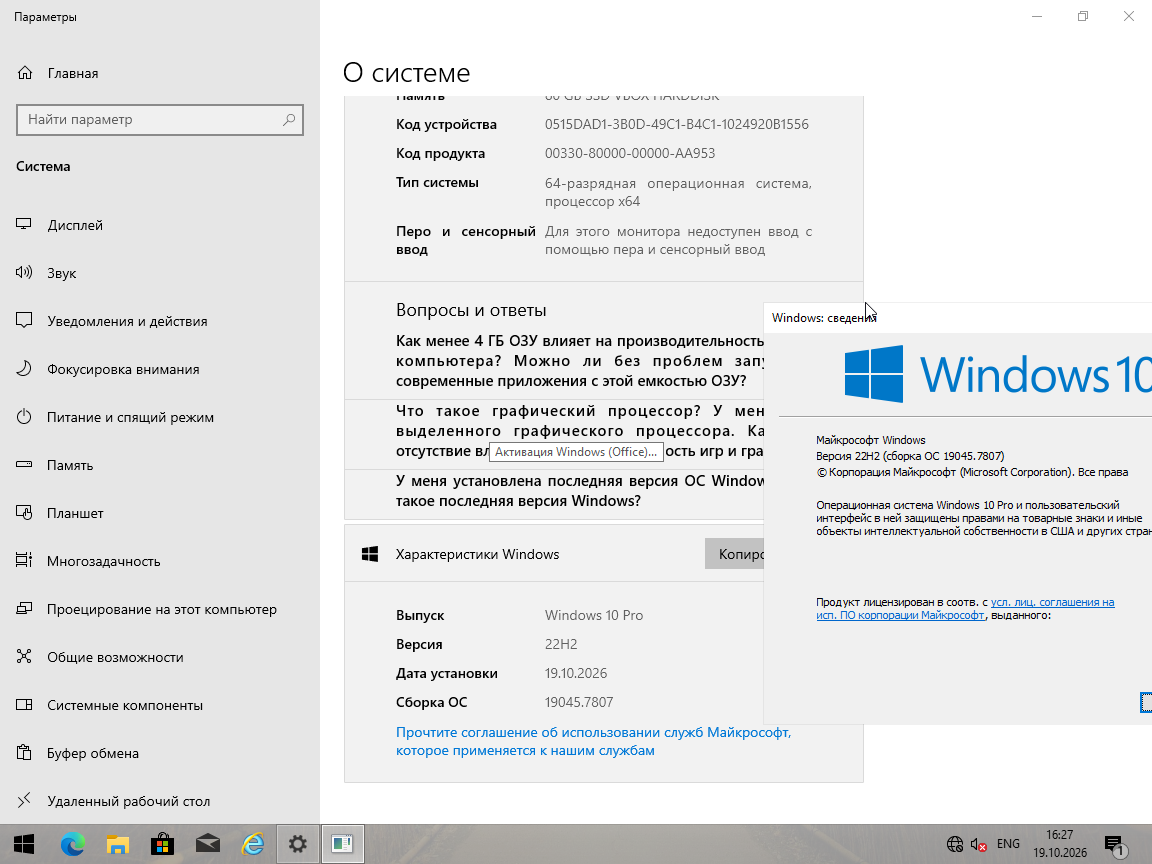Click the muted volume tray icon
This screenshot has height=864, width=1152.
coord(978,844)
